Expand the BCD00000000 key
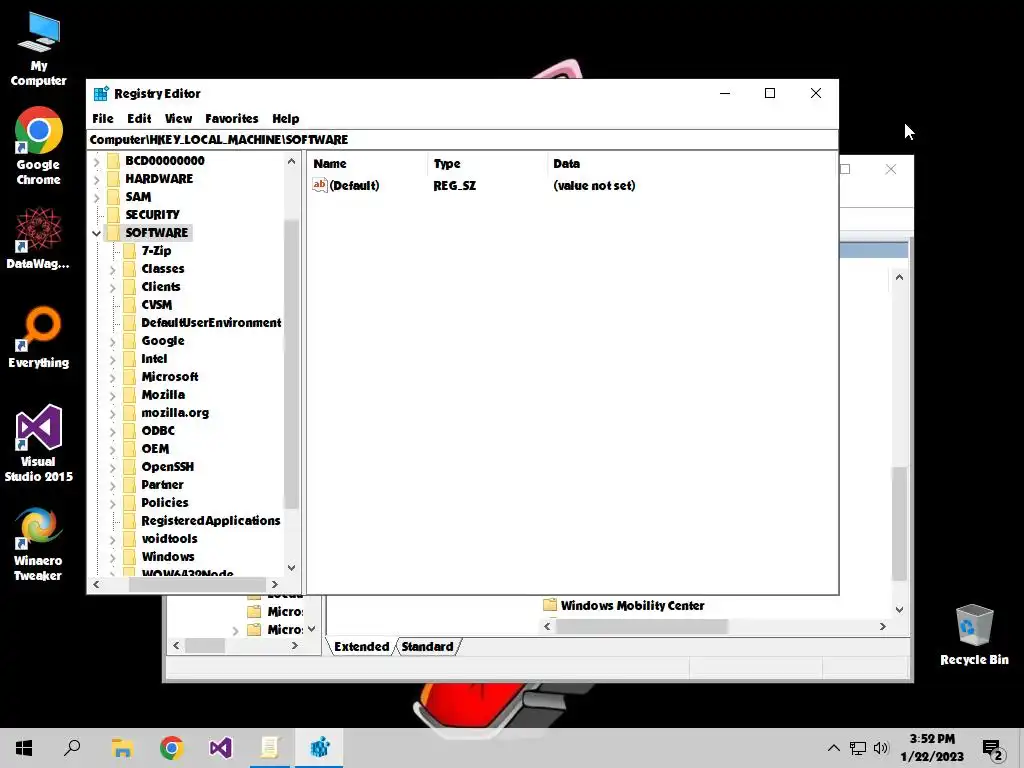This screenshot has width=1024, height=768. [x=97, y=161]
